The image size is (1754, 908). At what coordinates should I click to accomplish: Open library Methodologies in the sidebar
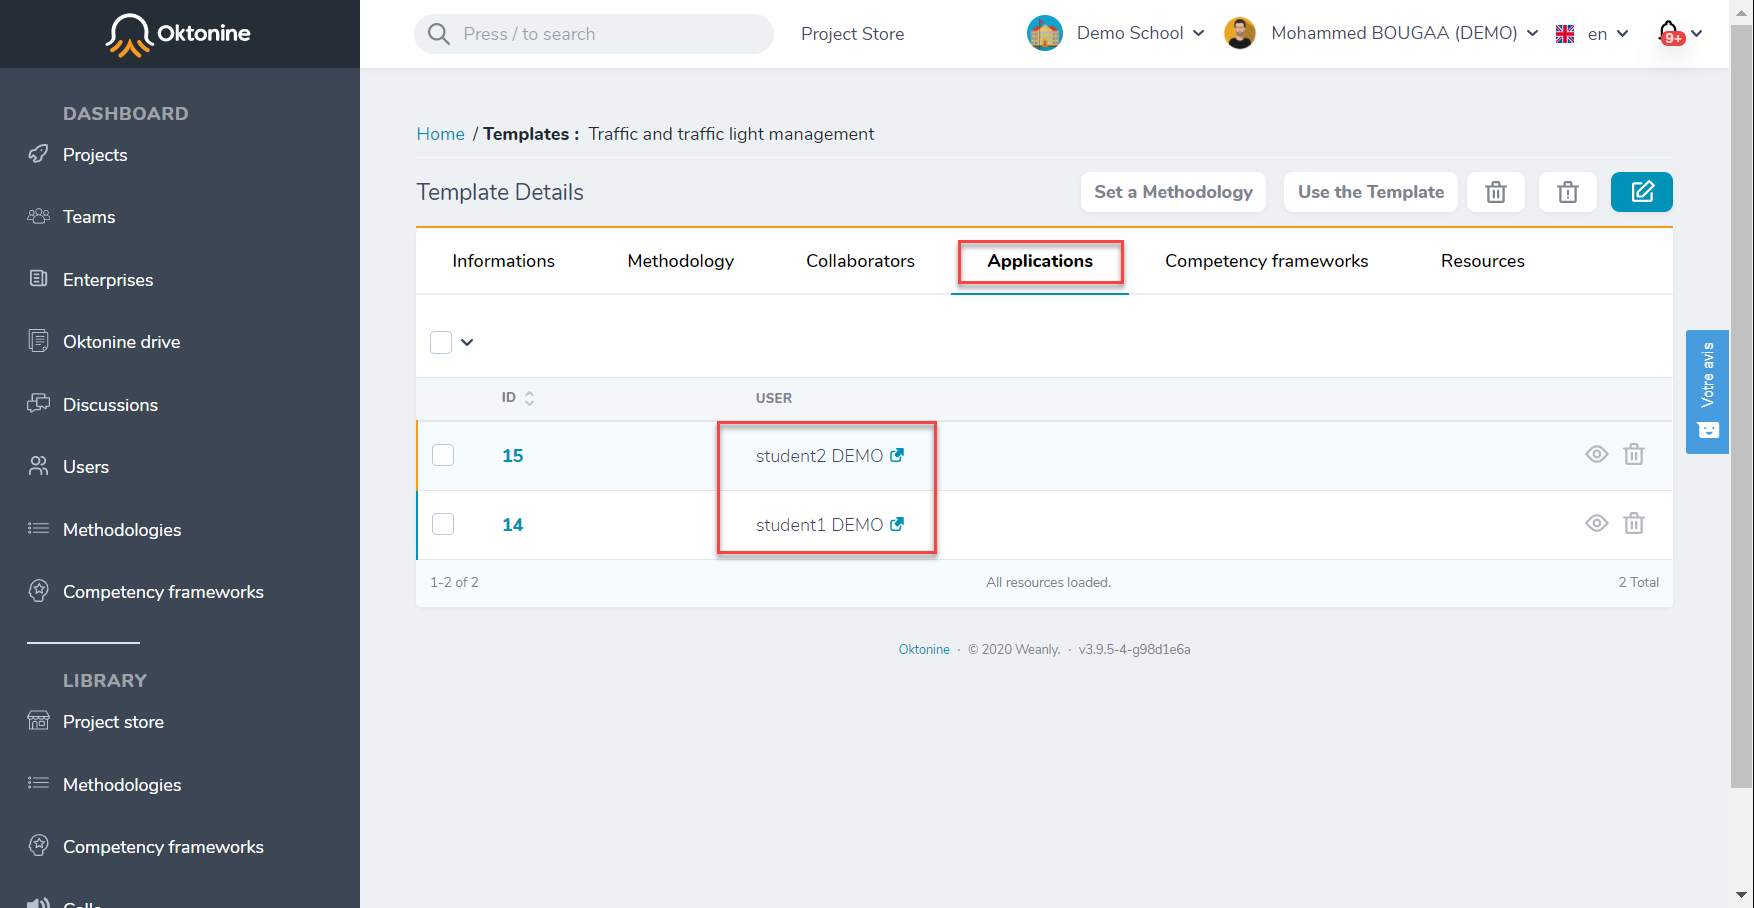122,785
